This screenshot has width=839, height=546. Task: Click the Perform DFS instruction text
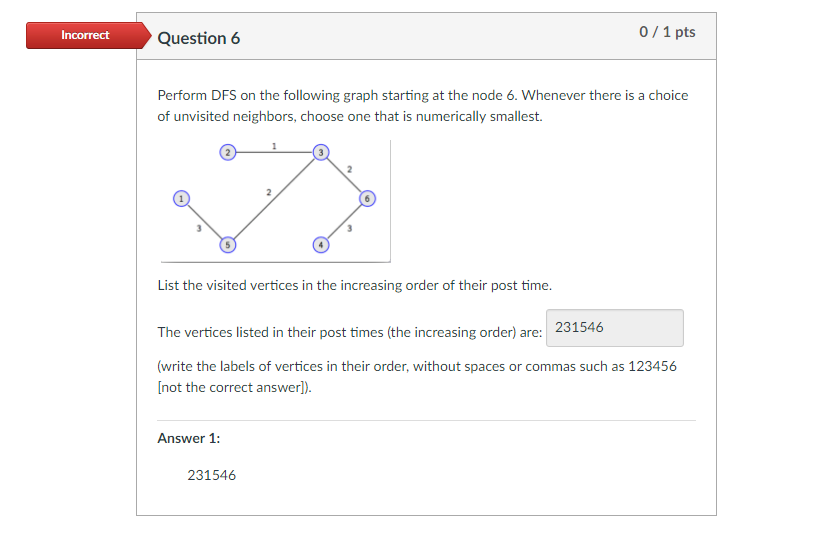point(423,105)
